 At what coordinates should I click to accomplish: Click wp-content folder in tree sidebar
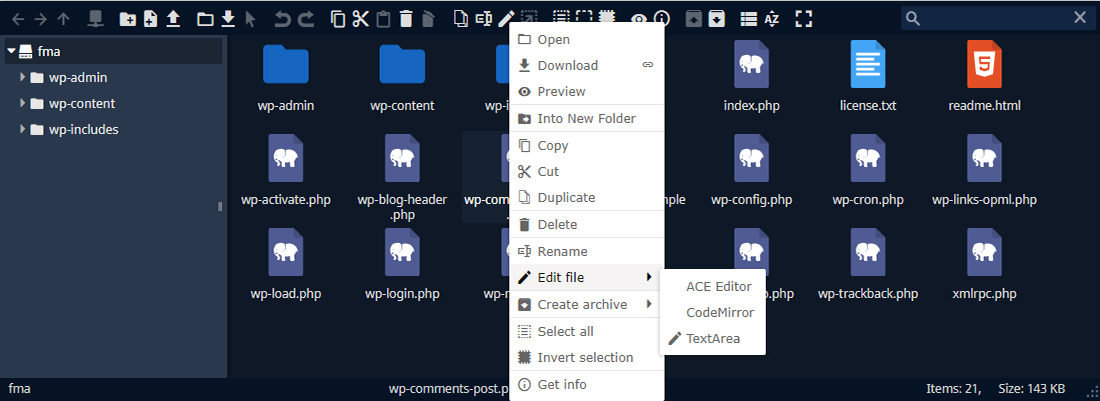(x=82, y=103)
